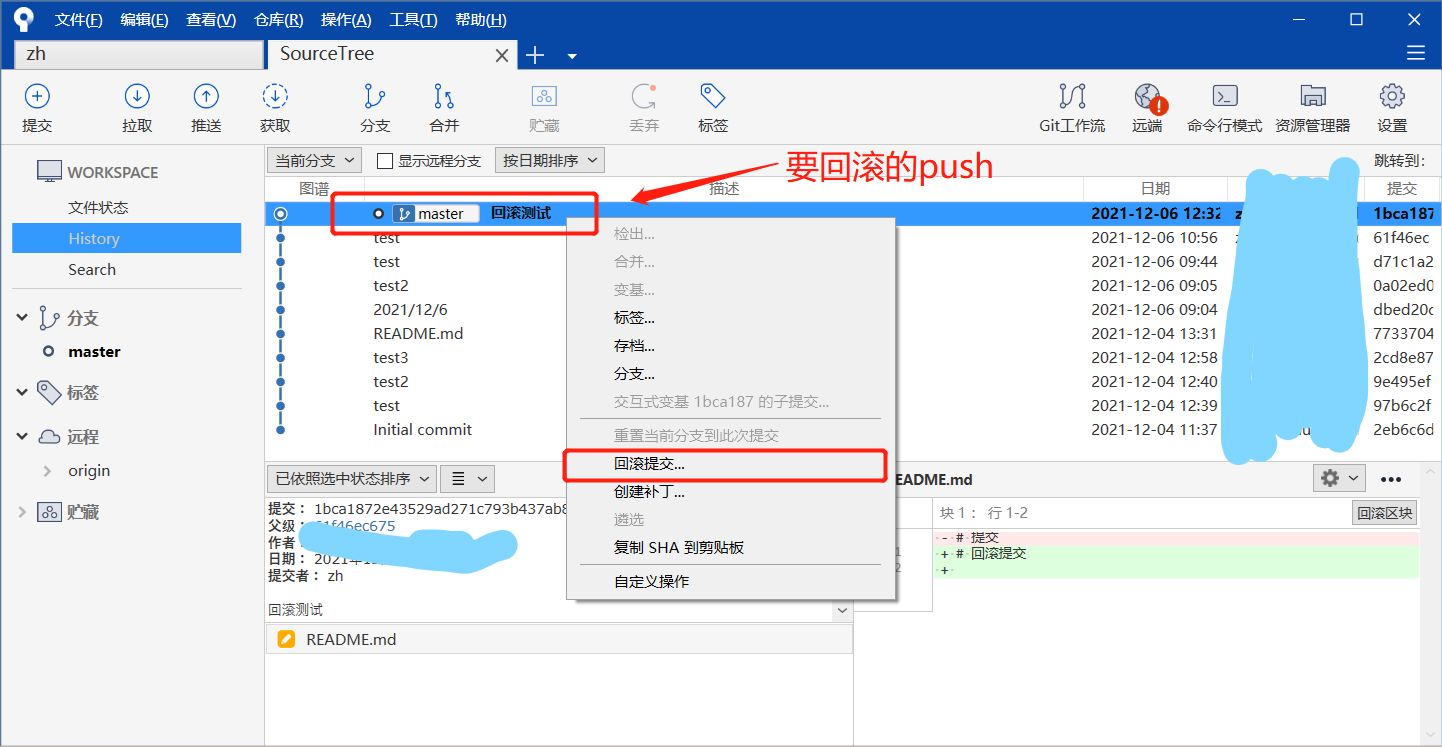Image resolution: width=1442 pixels, height=747 pixels.
Task: Click the SourceTree logo icon
Action: coord(24,19)
